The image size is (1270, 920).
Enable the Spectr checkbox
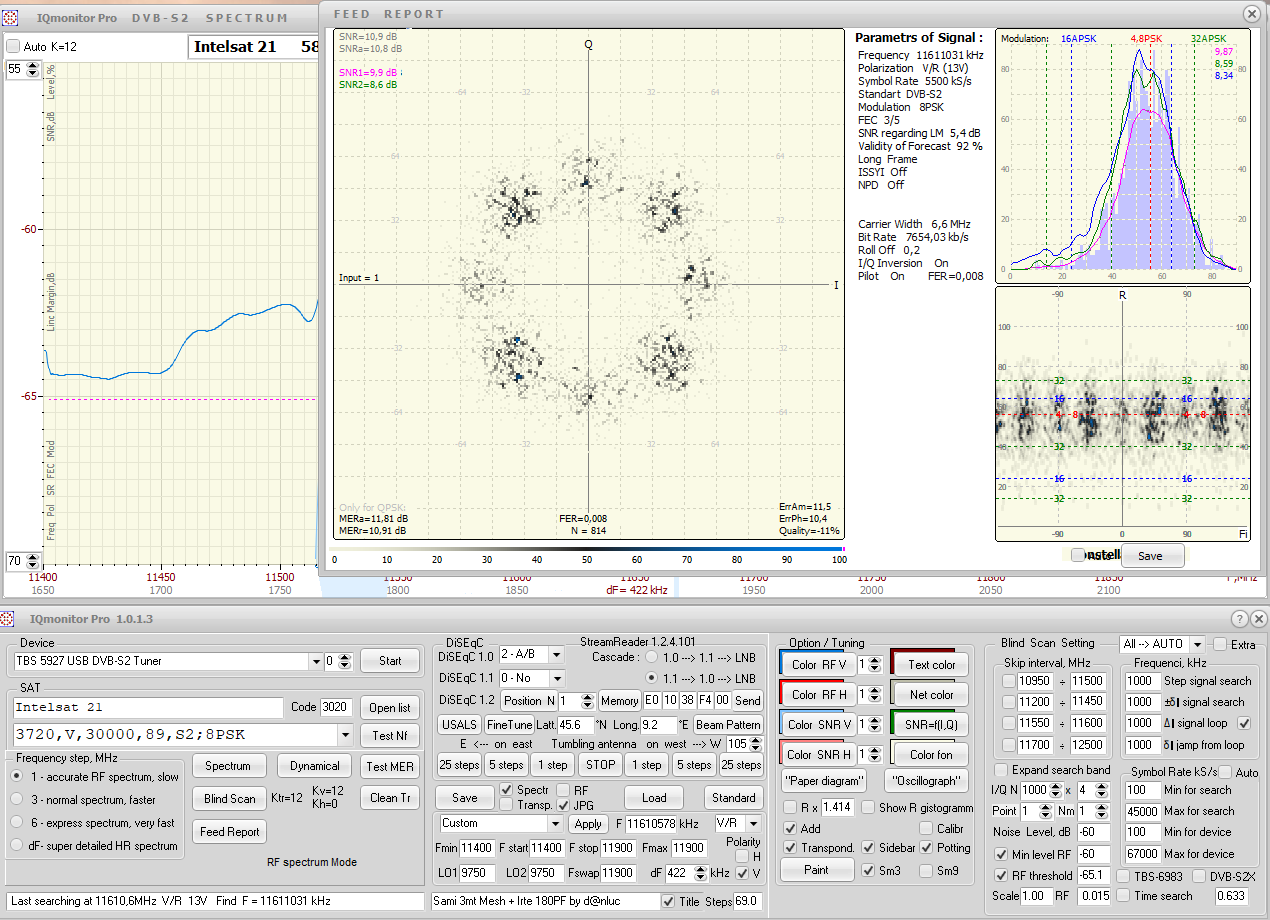click(x=507, y=790)
